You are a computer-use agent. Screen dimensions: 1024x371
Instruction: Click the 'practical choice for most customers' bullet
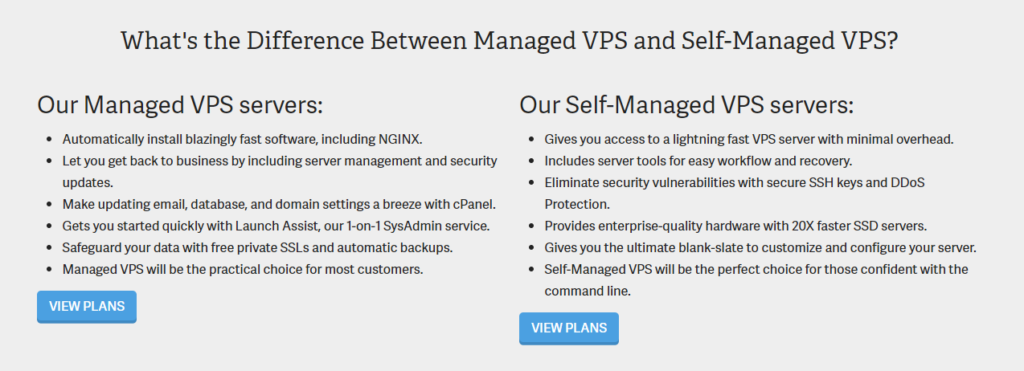click(x=243, y=269)
